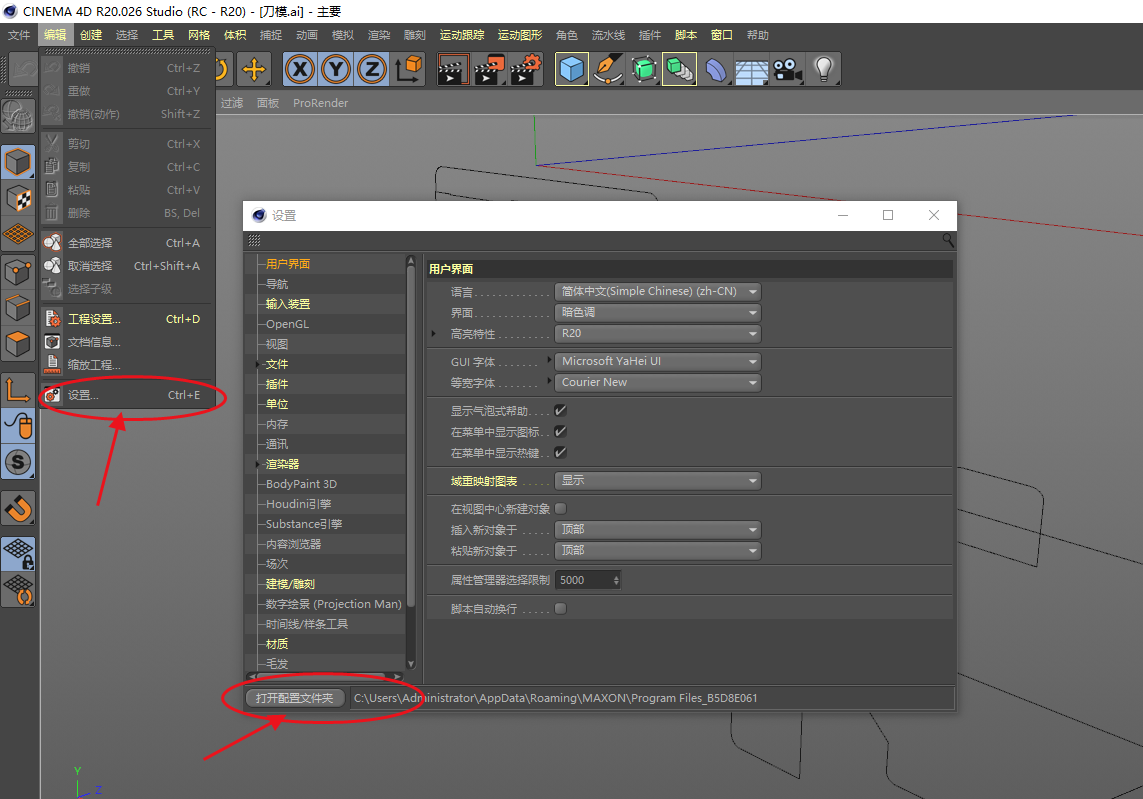Select the points mode icon

point(18,272)
